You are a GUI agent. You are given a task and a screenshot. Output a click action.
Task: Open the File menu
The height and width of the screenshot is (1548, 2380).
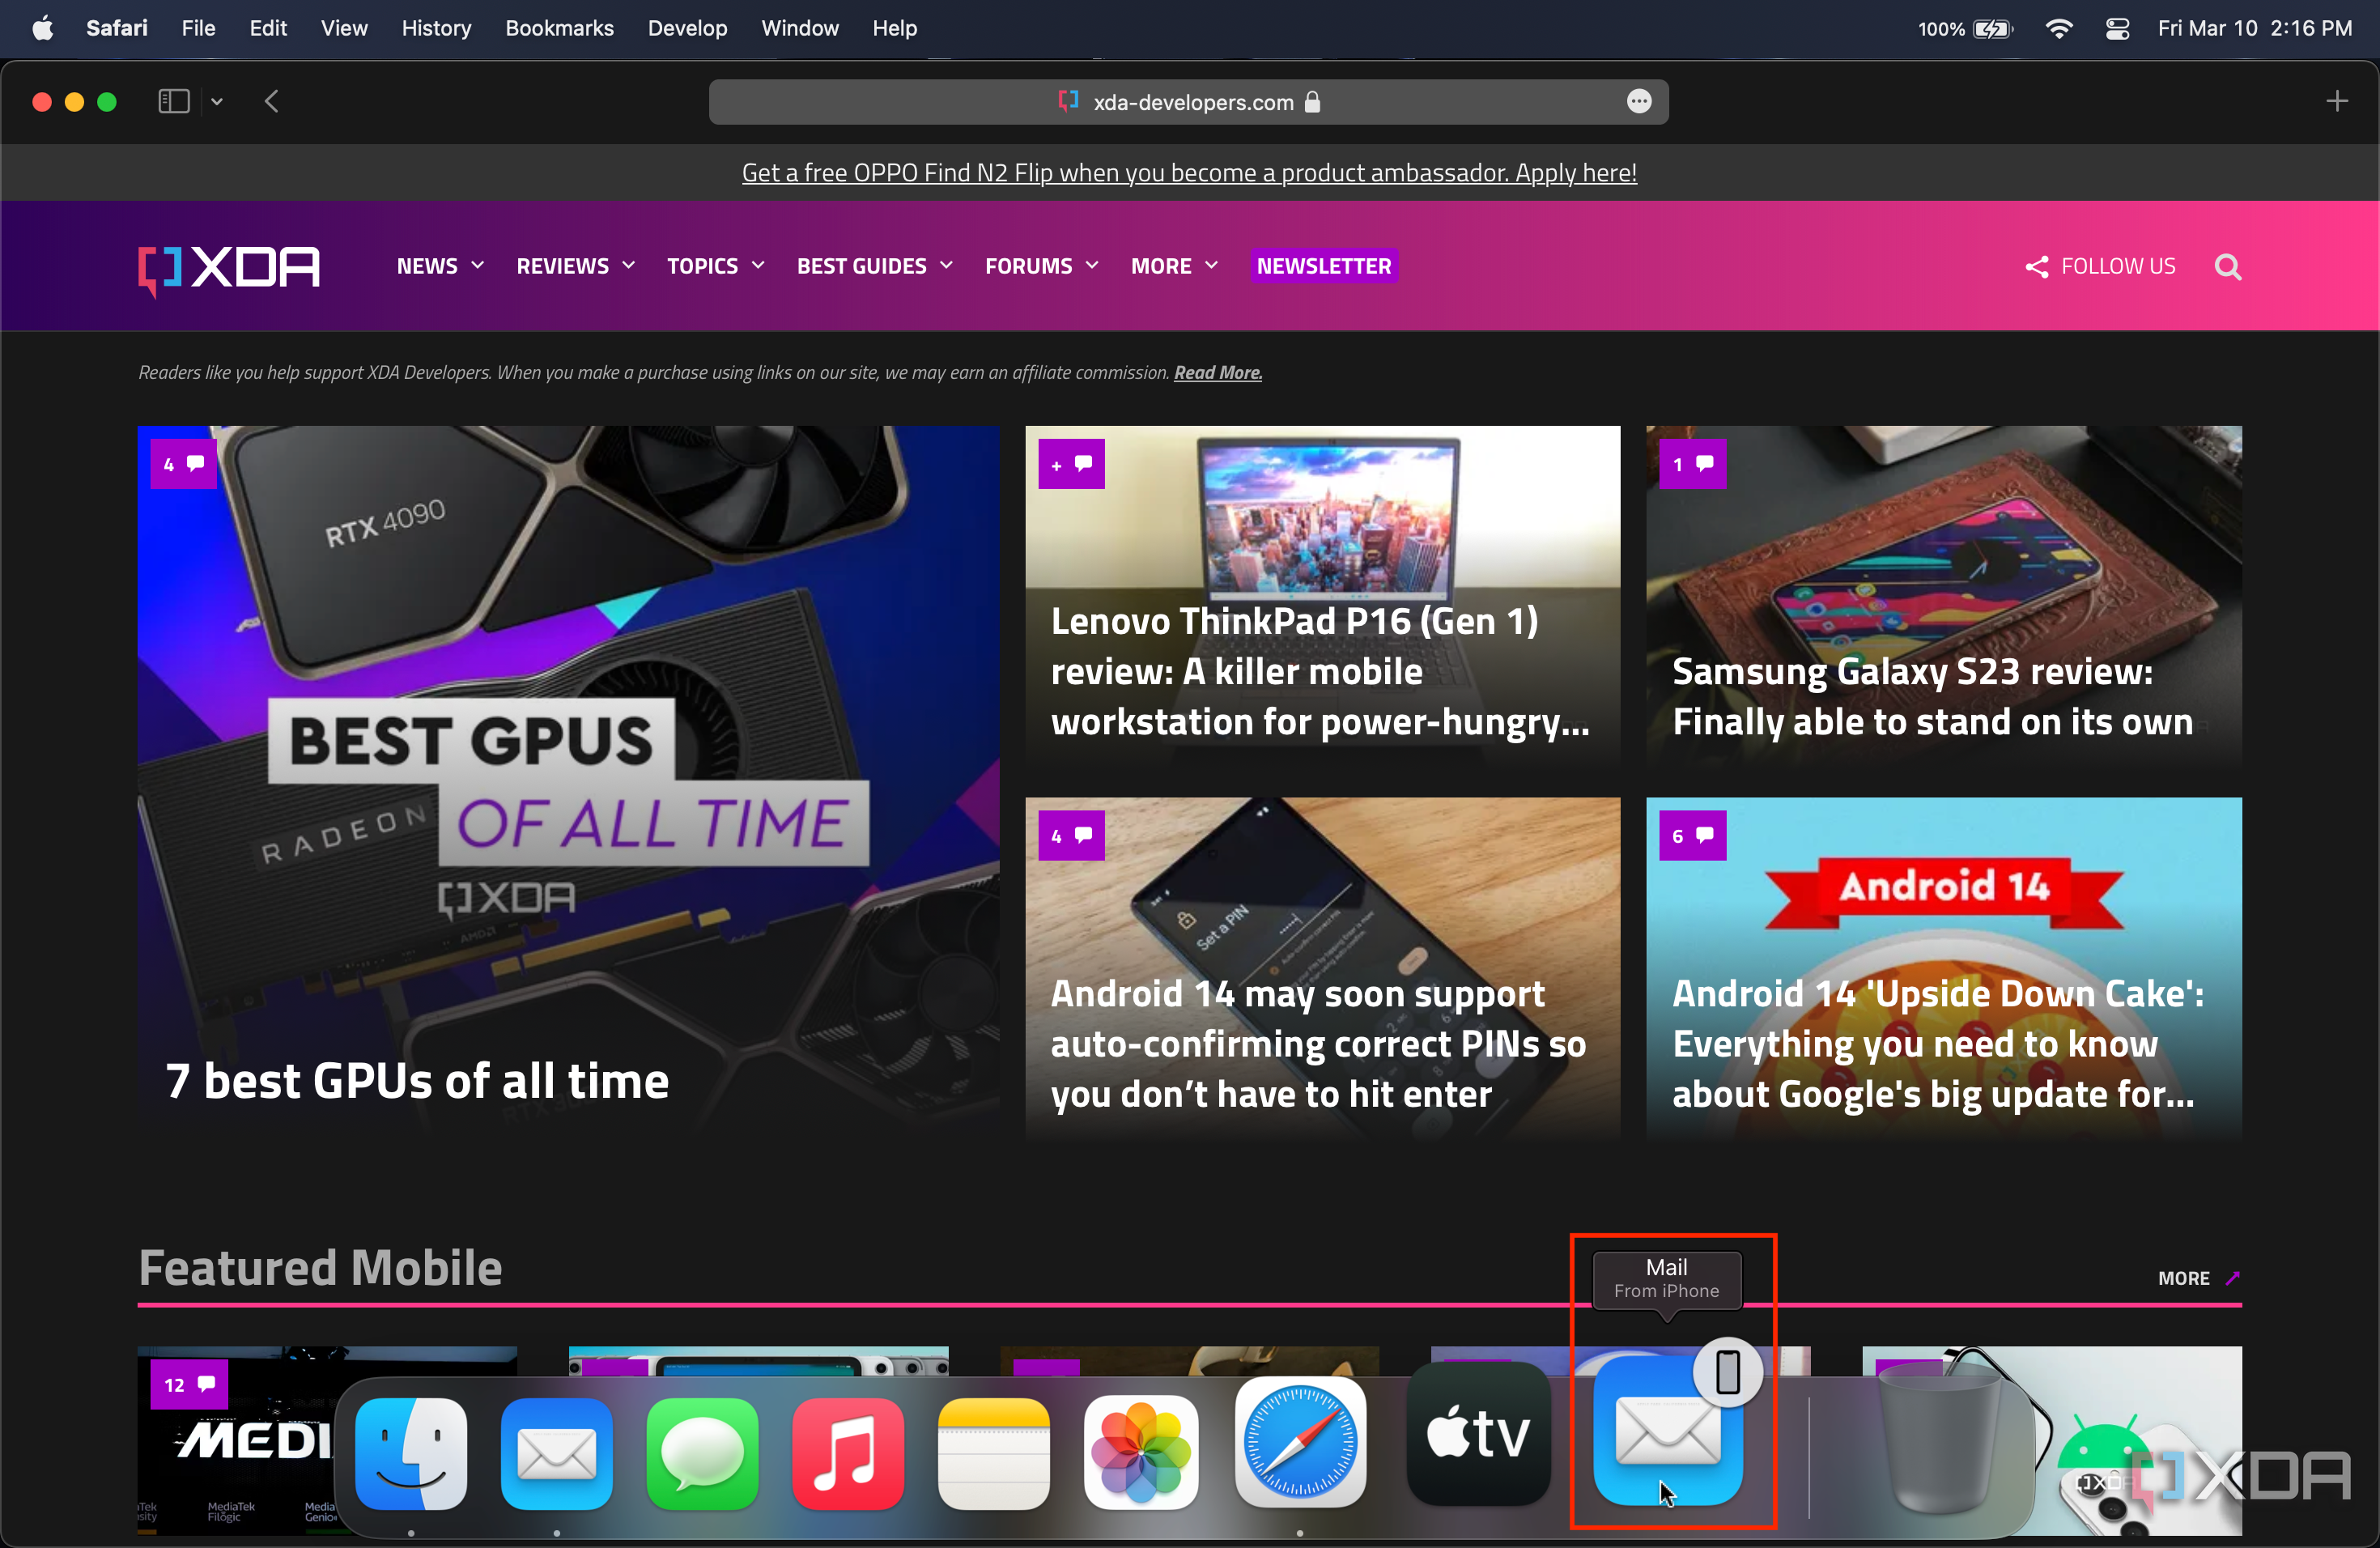[x=198, y=28]
